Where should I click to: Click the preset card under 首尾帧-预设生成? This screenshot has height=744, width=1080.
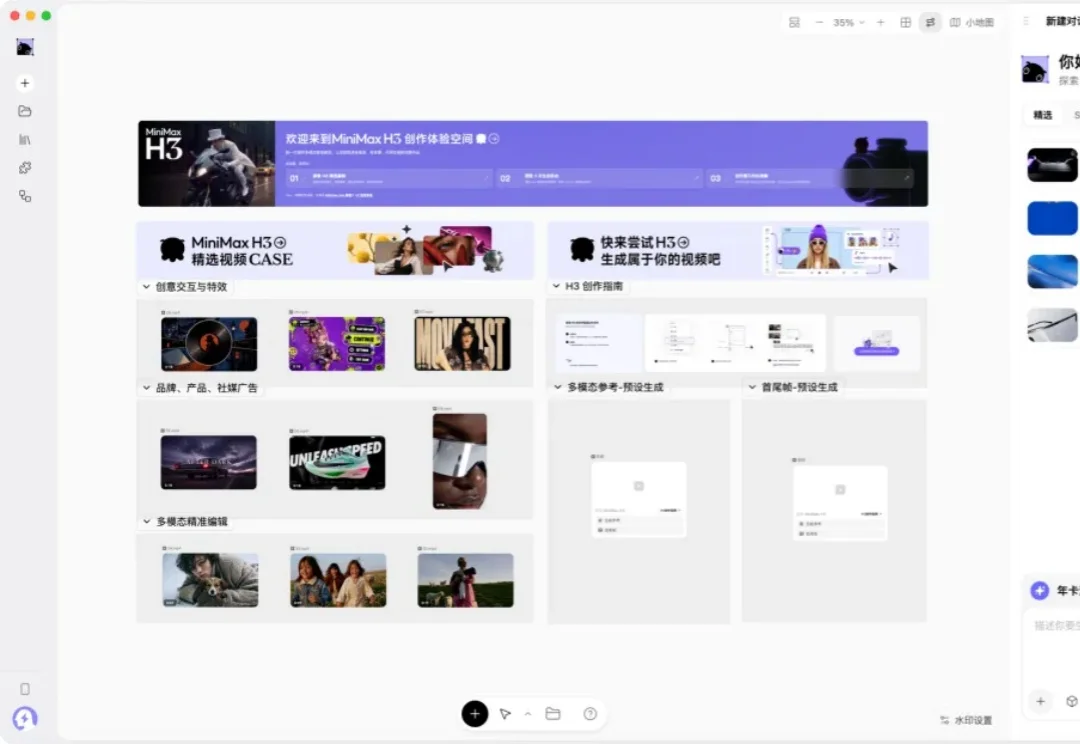(x=840, y=503)
